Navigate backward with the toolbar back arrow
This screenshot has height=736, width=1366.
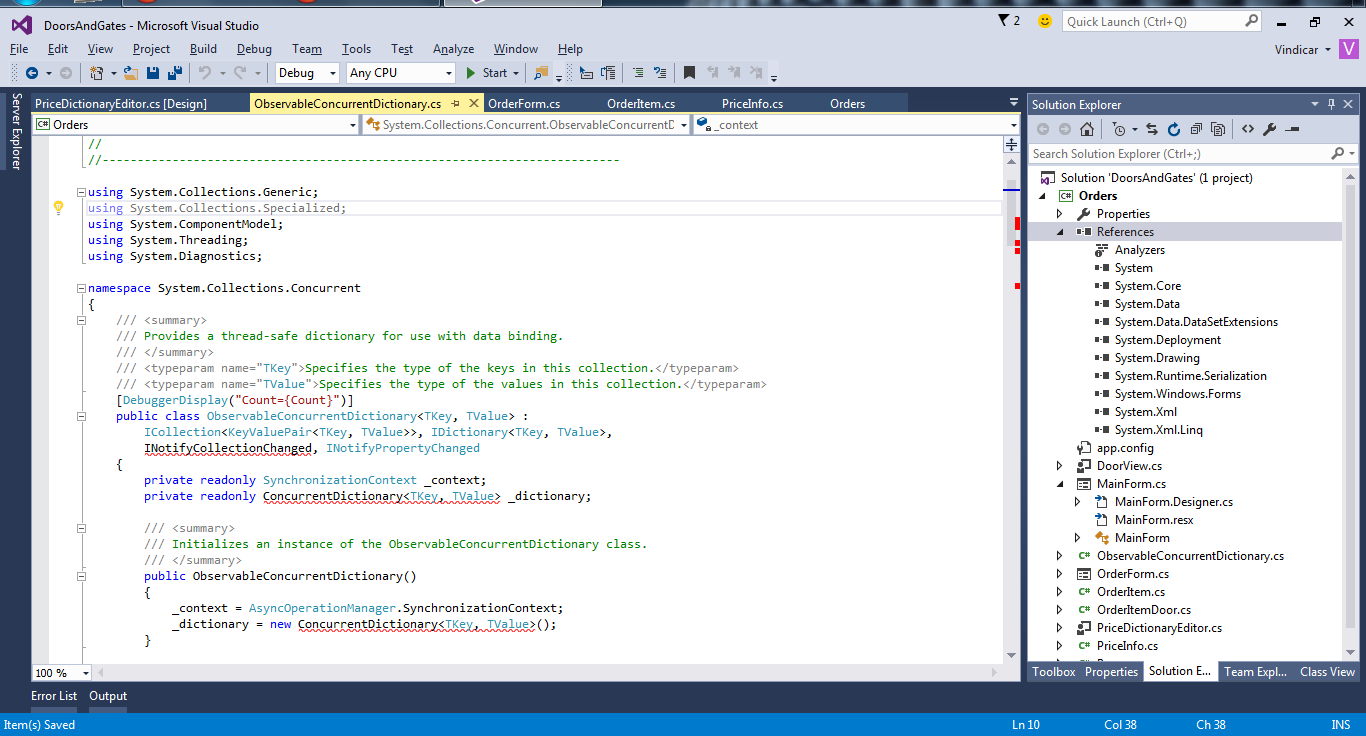pos(32,73)
